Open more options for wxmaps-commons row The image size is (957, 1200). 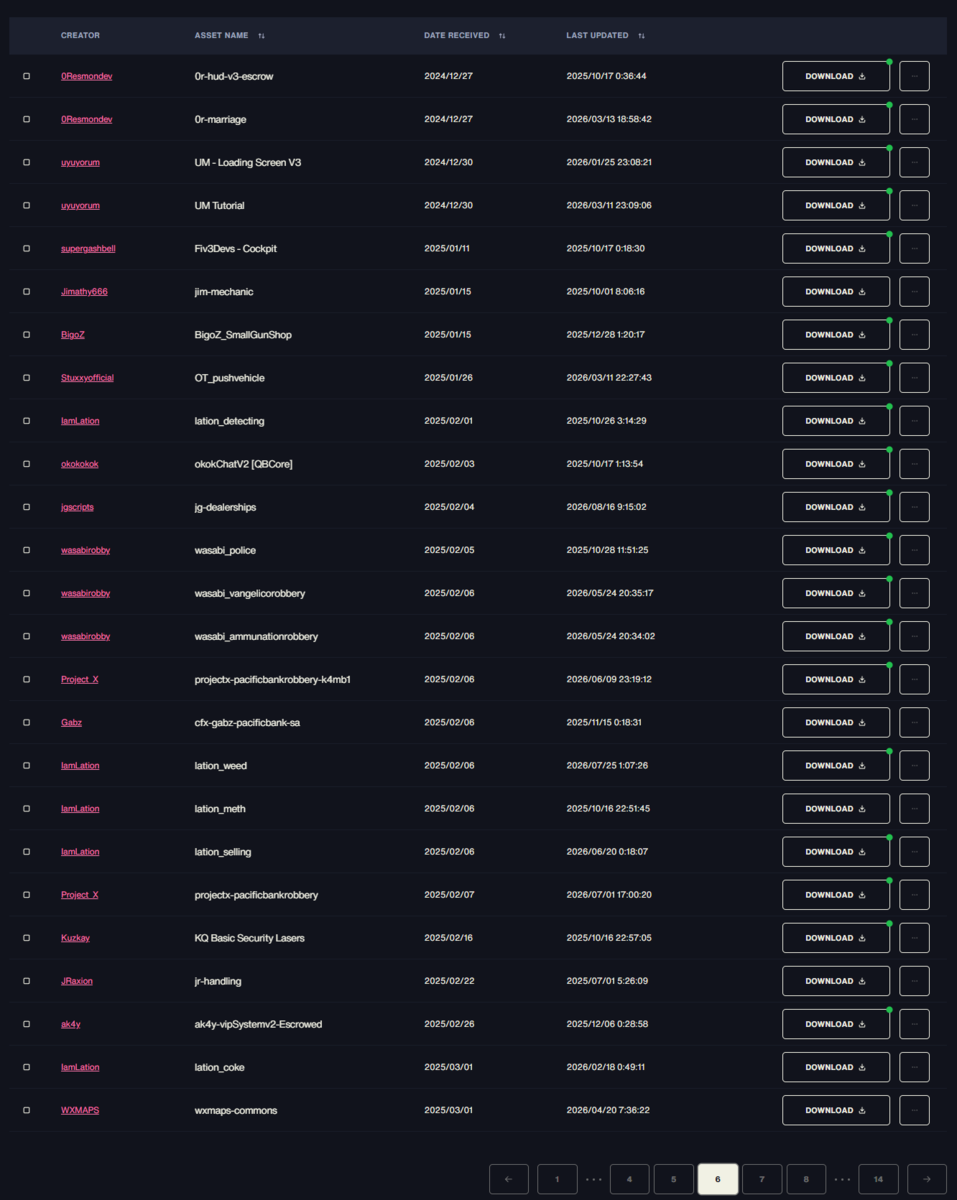coord(914,1110)
